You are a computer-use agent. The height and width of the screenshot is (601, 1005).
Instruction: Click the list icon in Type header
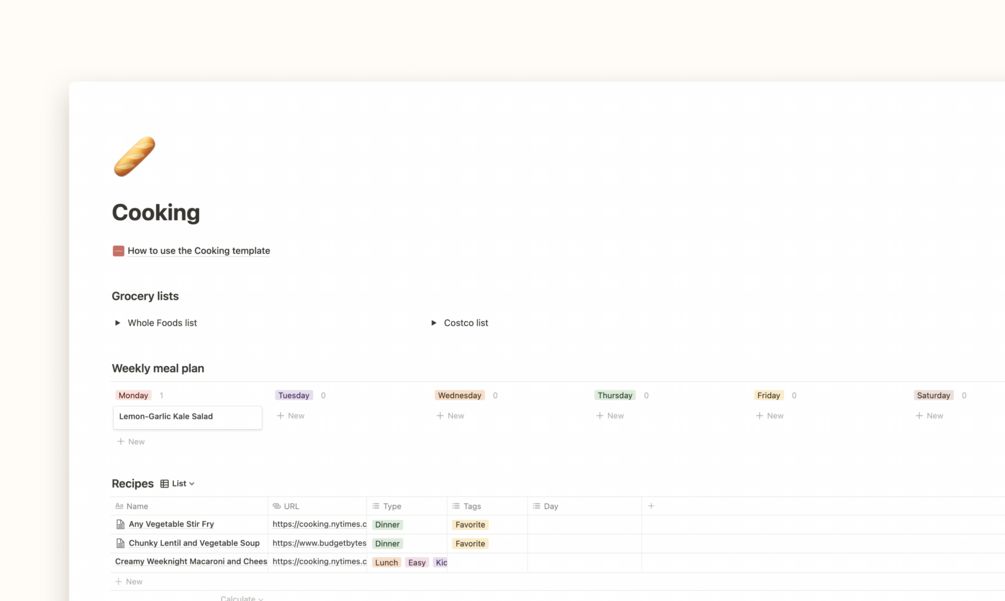[376, 506]
